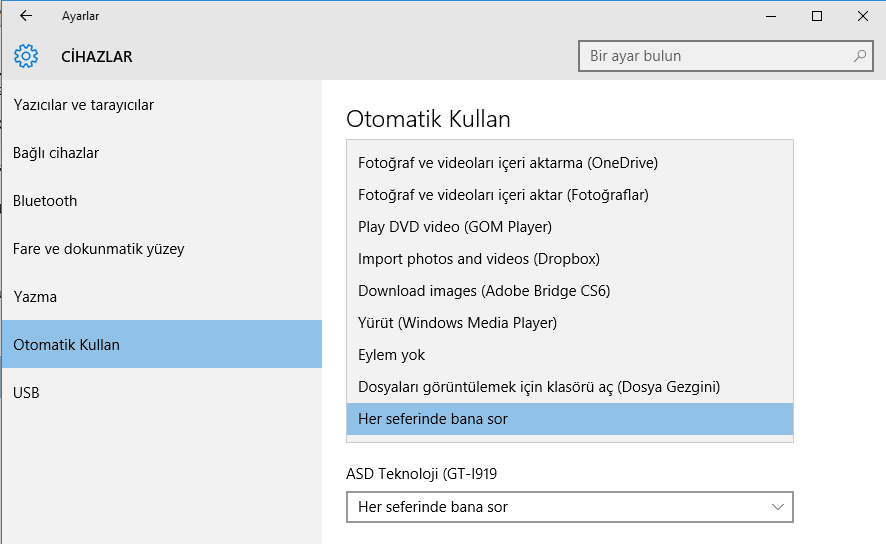Select Otomatik Kullan in the sidebar

pyautogui.click(x=162, y=344)
